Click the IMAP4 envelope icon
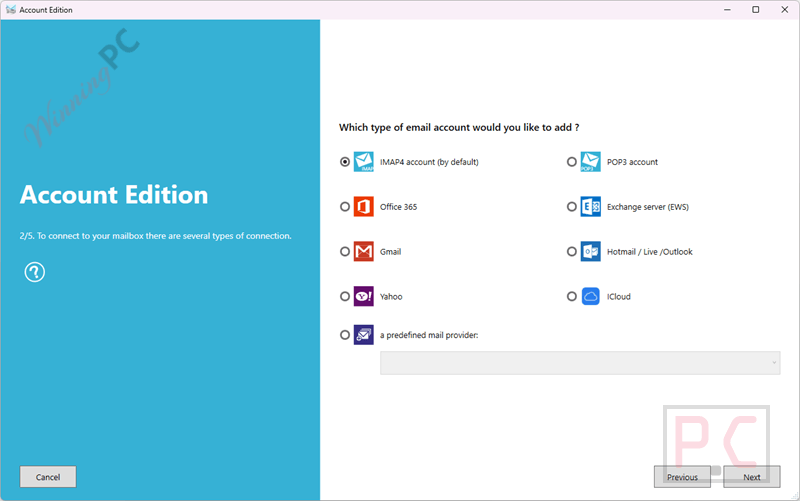Screen dimensions: 800x501 [x=364, y=162]
